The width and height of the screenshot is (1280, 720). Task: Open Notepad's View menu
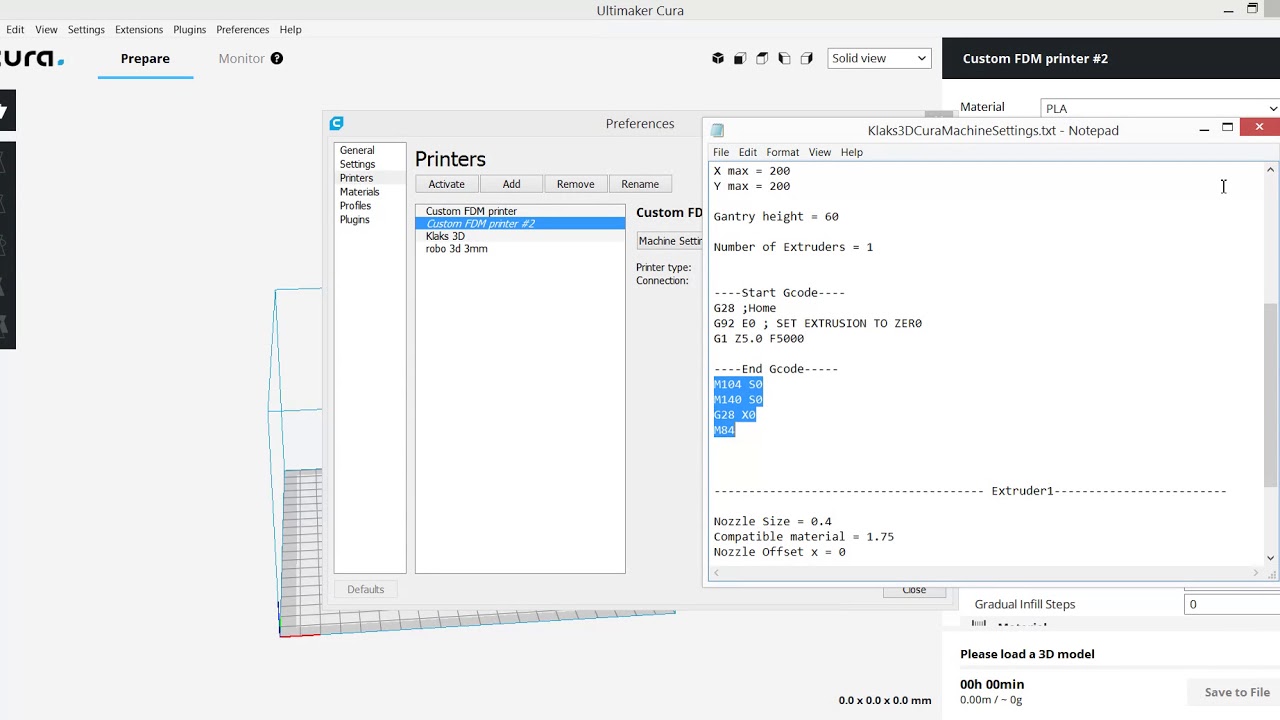point(819,152)
